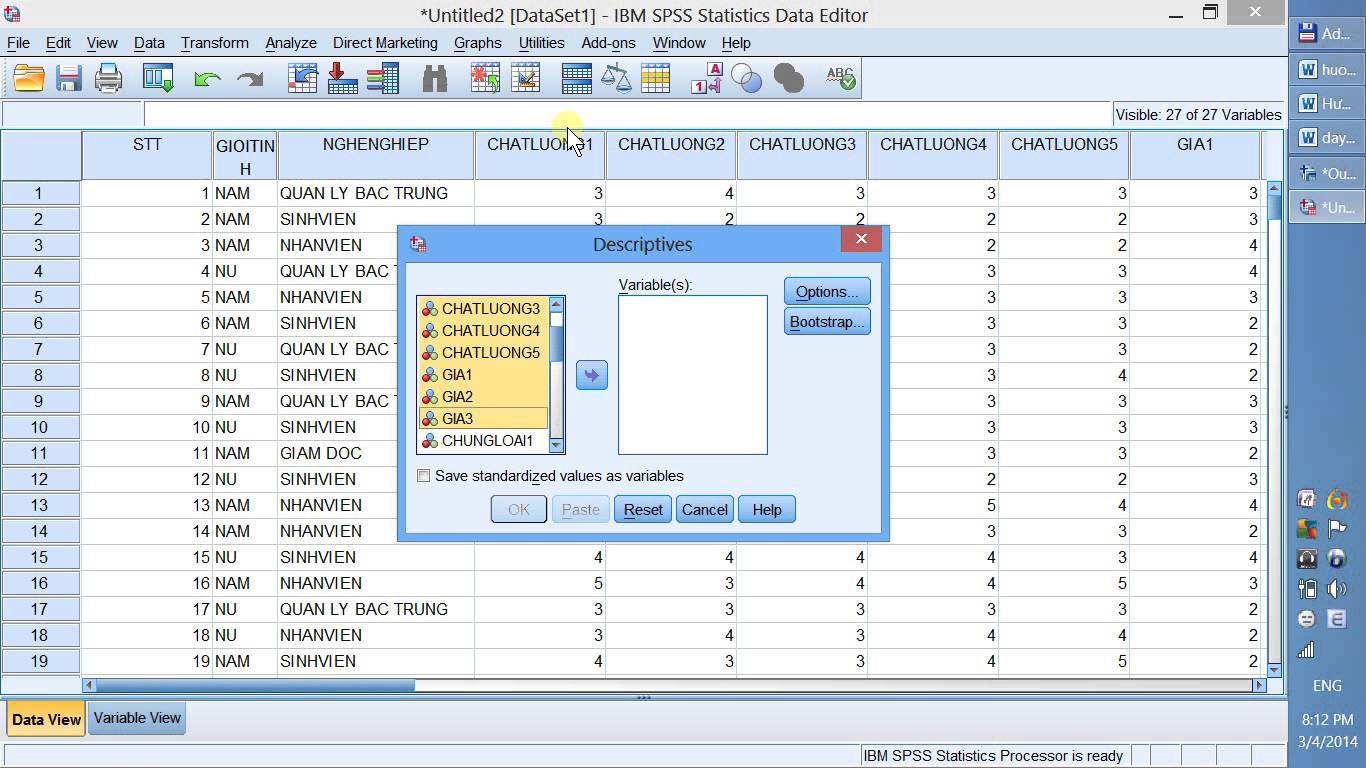The height and width of the screenshot is (768, 1366).
Task: Click the Action Center flag tray icon
Action: point(1337,528)
